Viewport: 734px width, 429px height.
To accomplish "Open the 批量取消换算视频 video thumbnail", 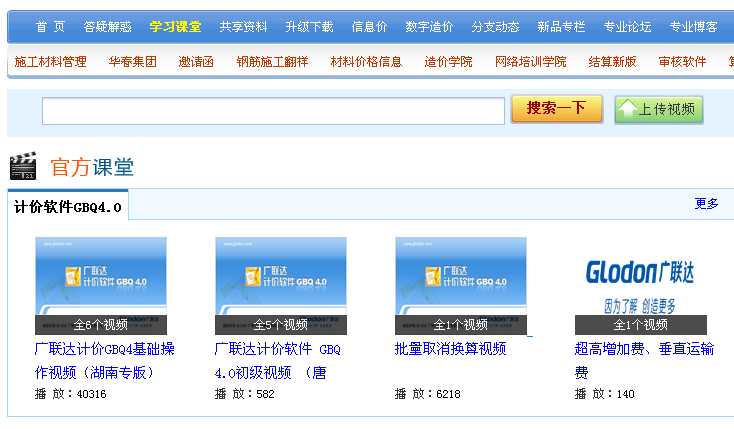I will (461, 286).
